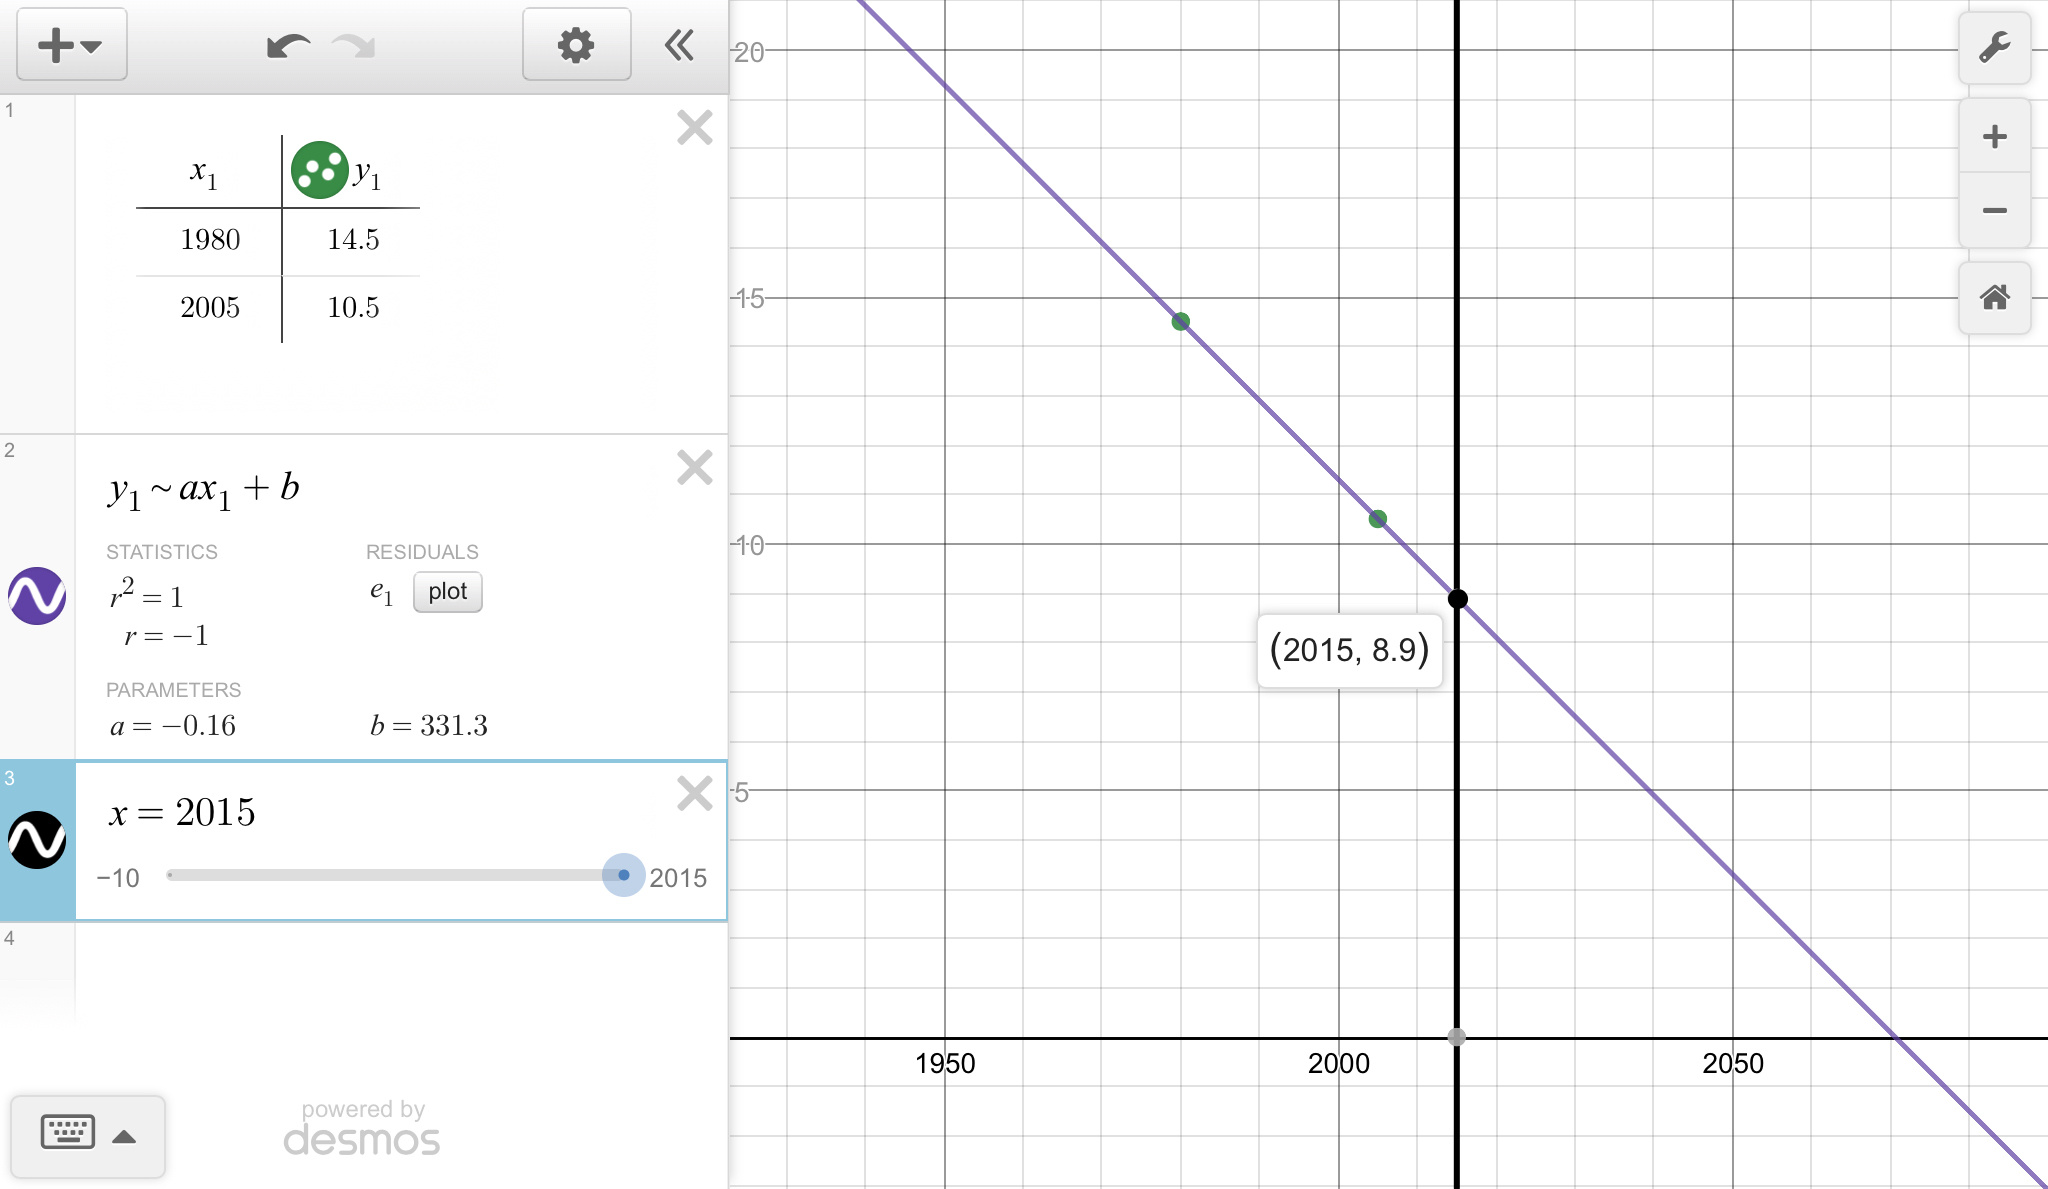The height and width of the screenshot is (1189, 2048).
Task: Click the x slider thumb
Action: tap(623, 875)
